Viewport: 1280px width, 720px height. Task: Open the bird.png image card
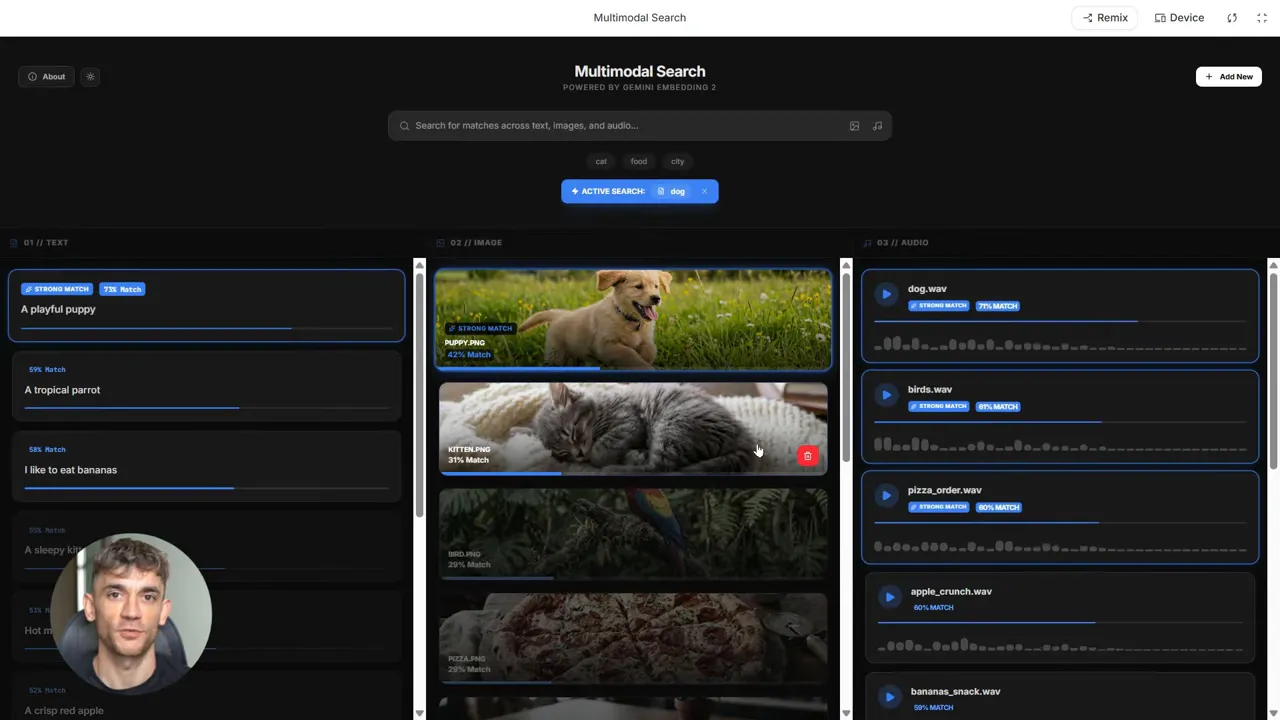click(x=633, y=534)
